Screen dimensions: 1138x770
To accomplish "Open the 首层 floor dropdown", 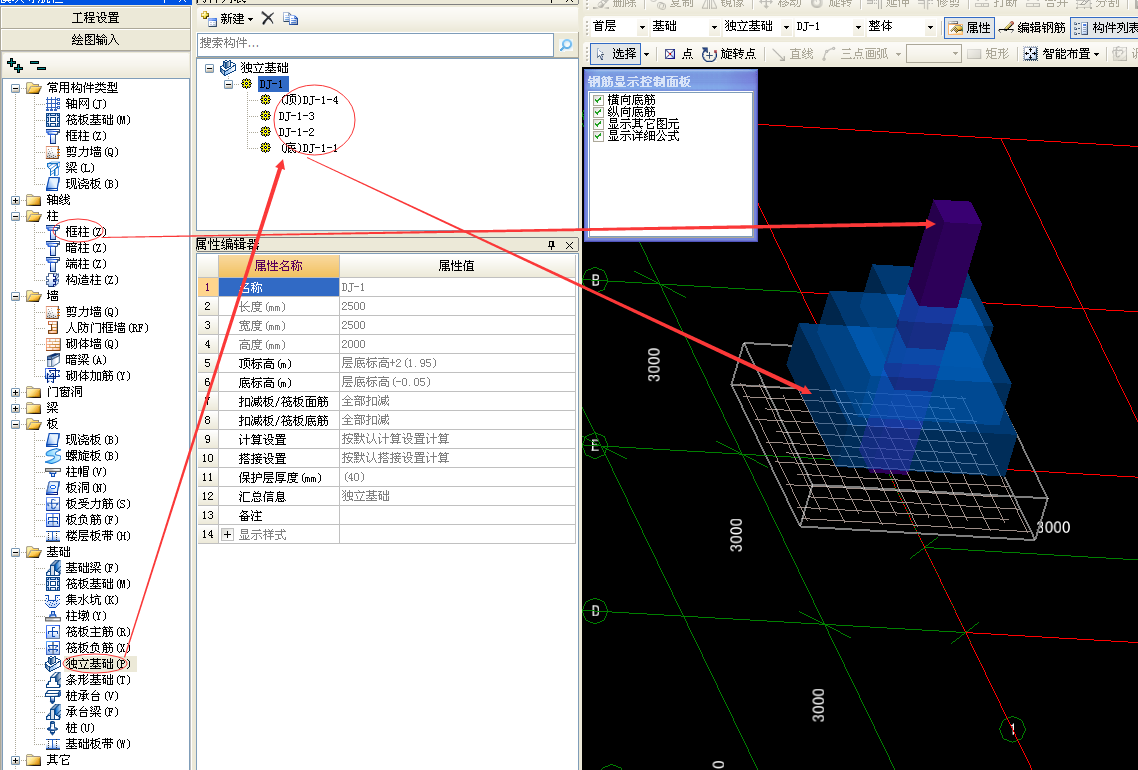I will tap(642, 28).
